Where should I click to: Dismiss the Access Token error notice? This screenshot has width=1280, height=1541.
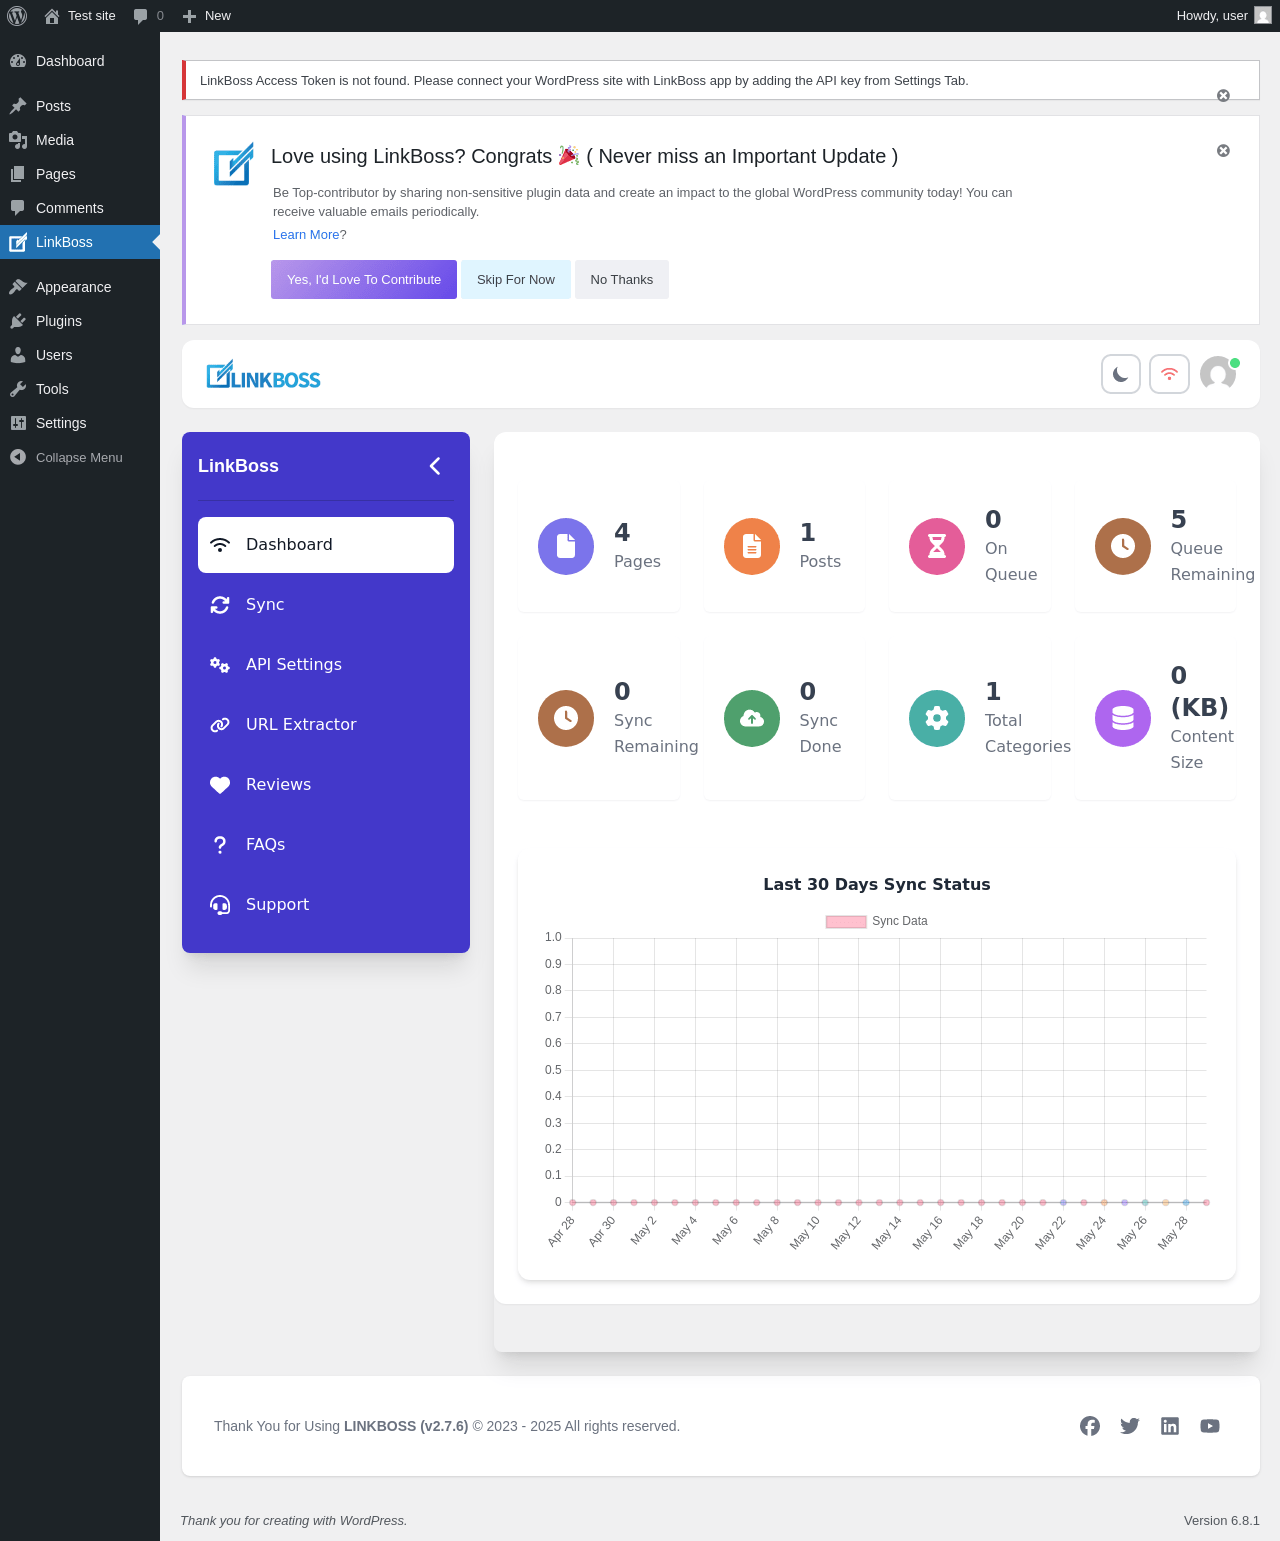tap(1223, 96)
